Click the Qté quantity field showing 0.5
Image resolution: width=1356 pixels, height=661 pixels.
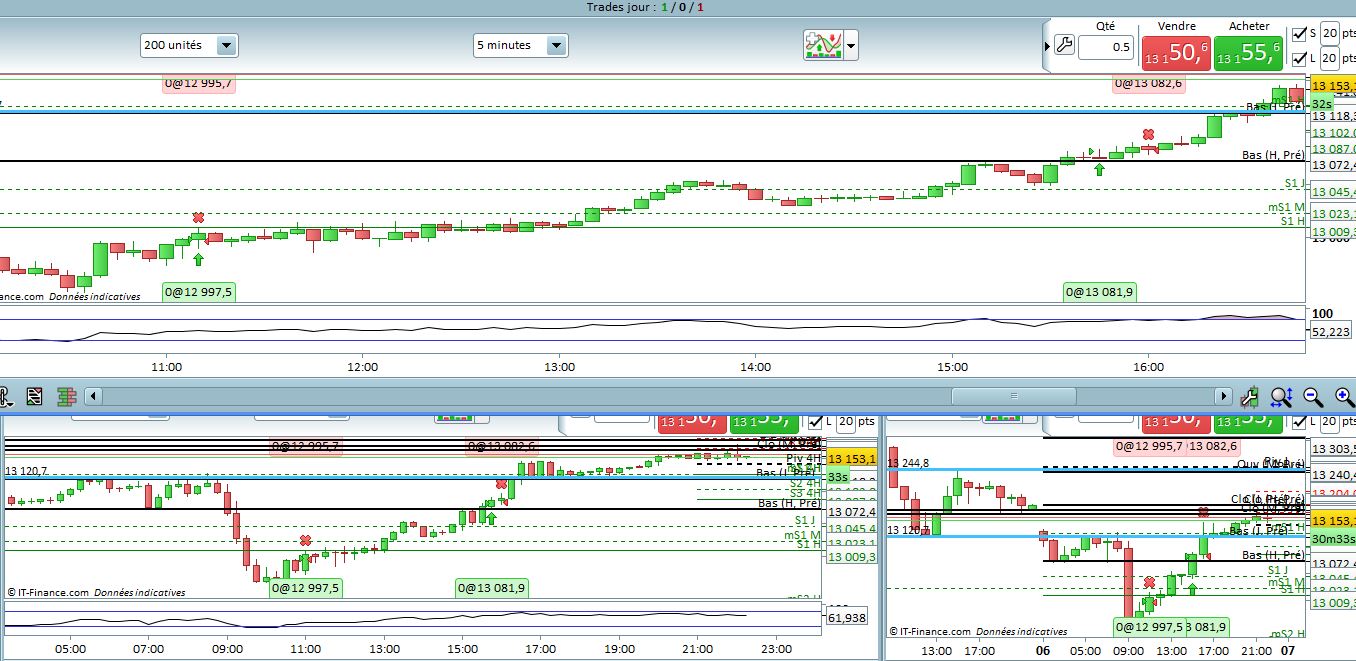pyautogui.click(x=1106, y=47)
